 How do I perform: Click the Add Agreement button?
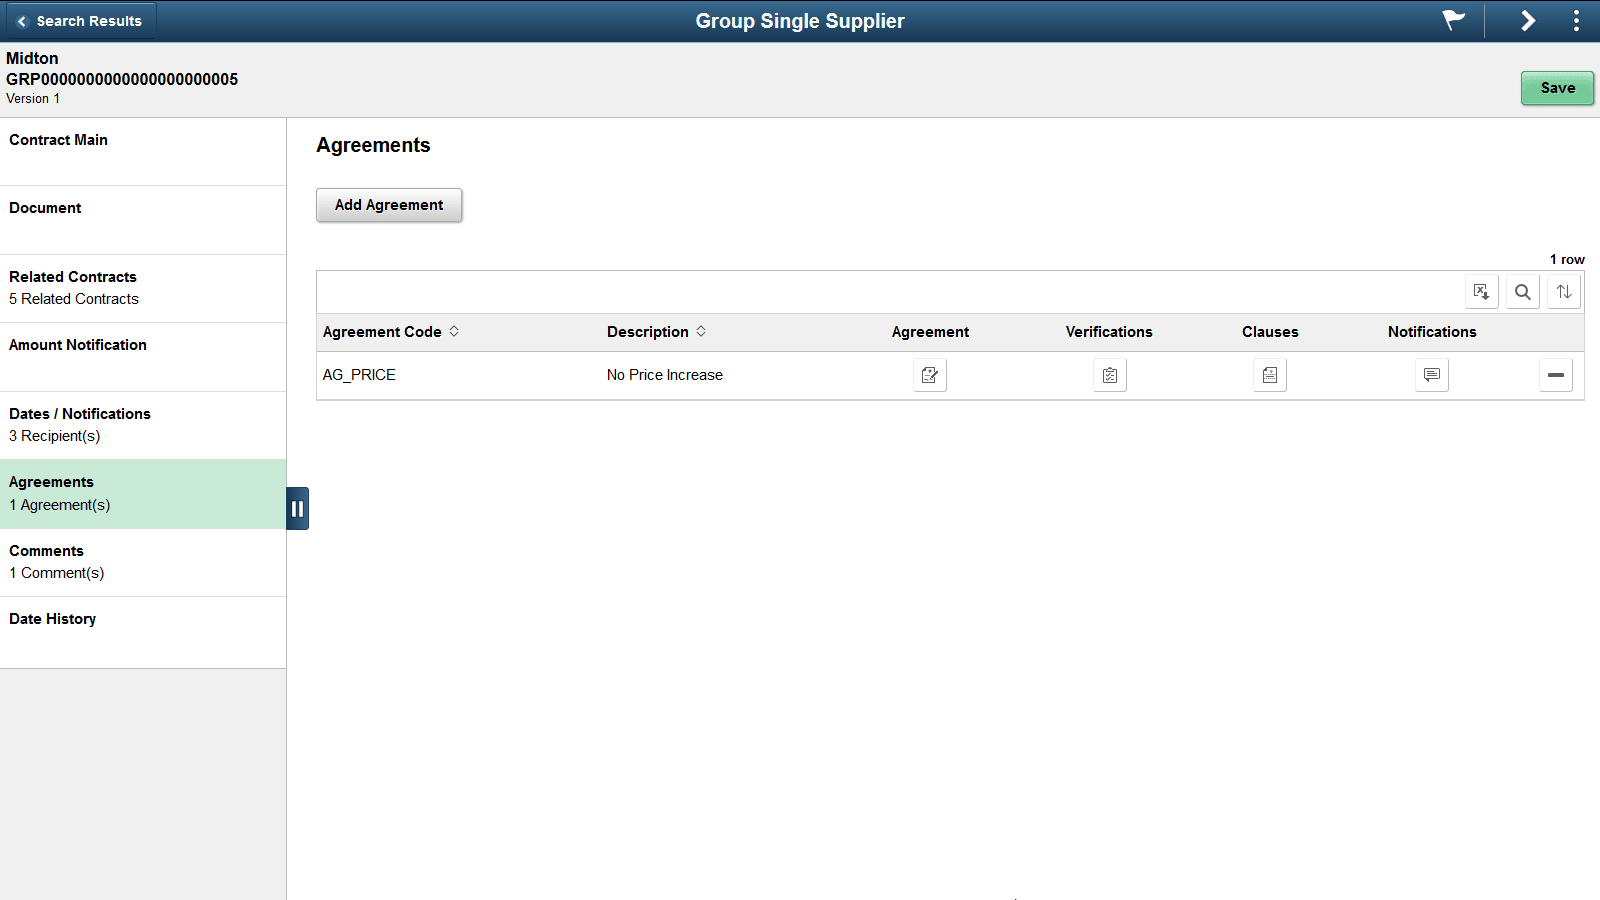(388, 205)
